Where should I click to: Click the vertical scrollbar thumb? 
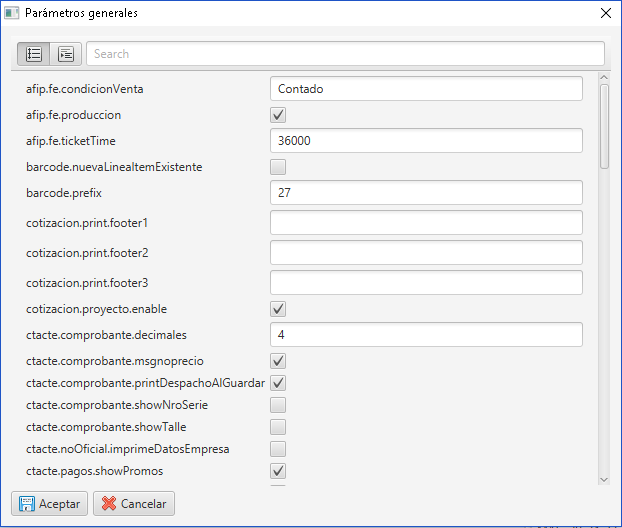coord(604,127)
